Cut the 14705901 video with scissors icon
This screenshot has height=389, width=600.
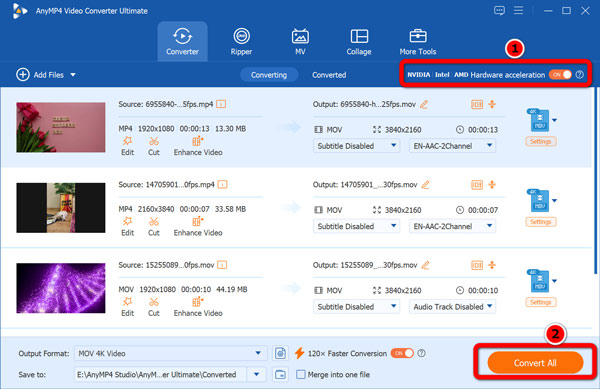click(x=154, y=226)
